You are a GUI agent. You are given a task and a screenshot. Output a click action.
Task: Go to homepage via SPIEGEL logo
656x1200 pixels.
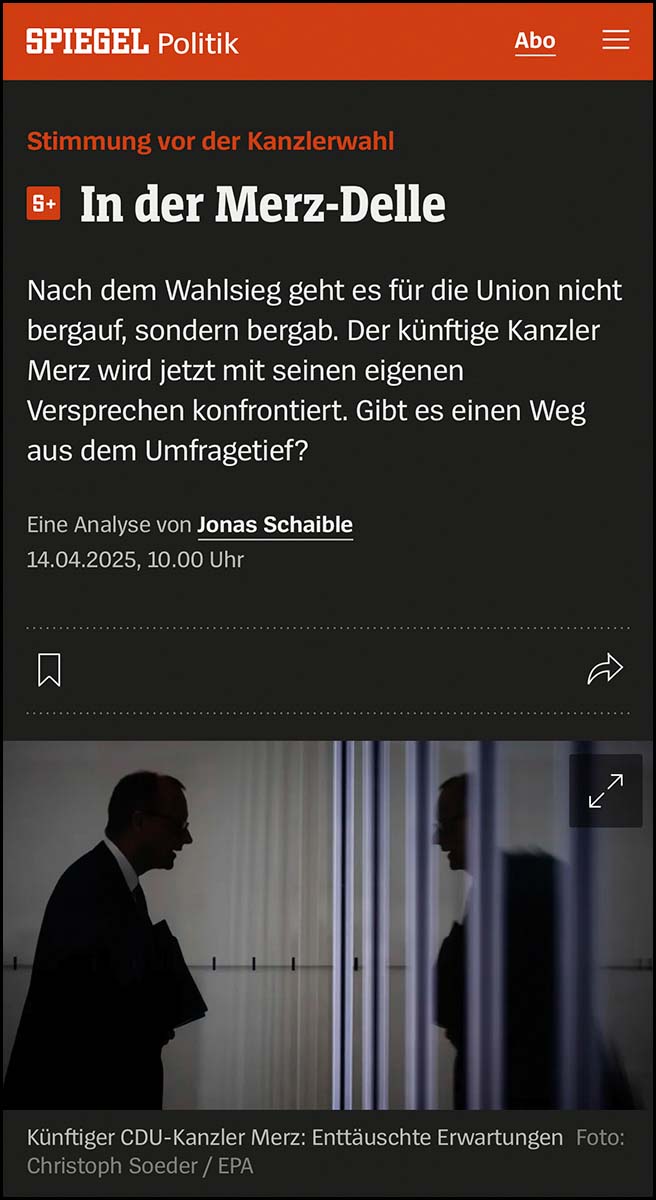coord(87,41)
